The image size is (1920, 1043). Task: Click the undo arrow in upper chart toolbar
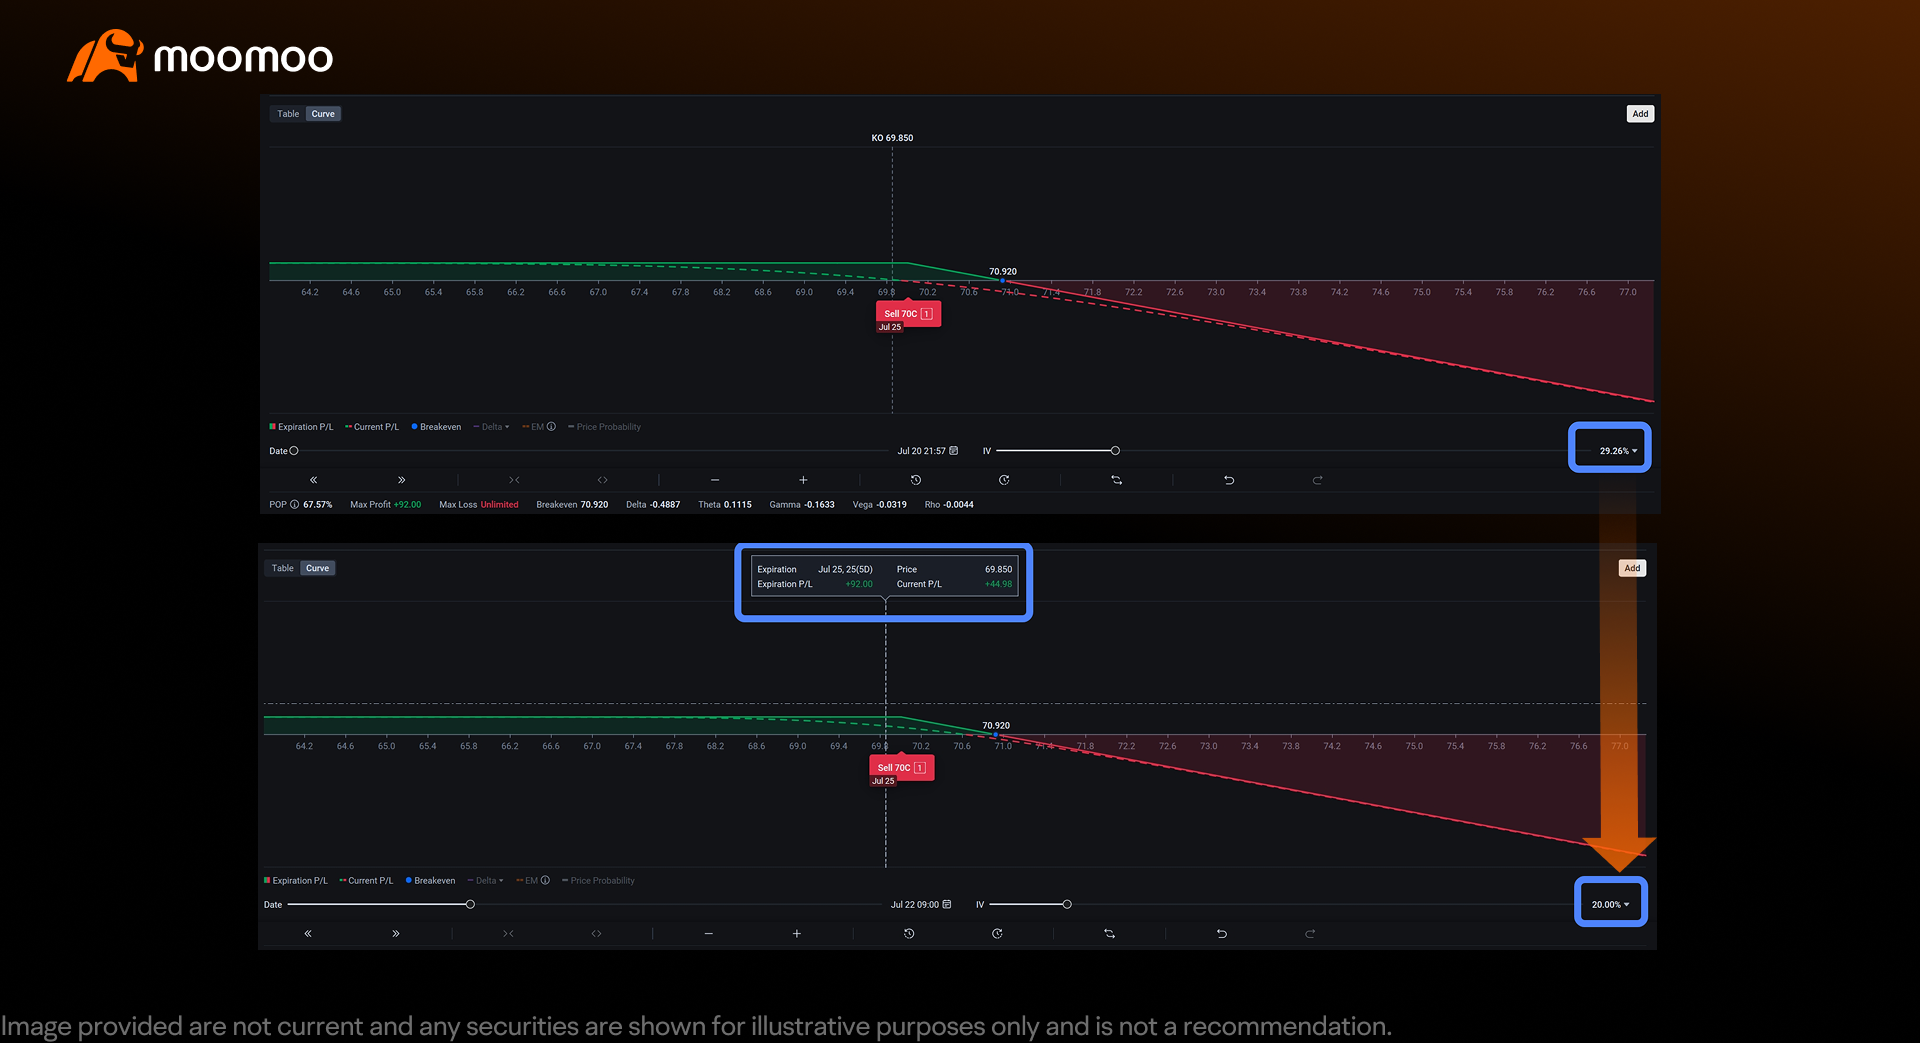[x=1229, y=480]
